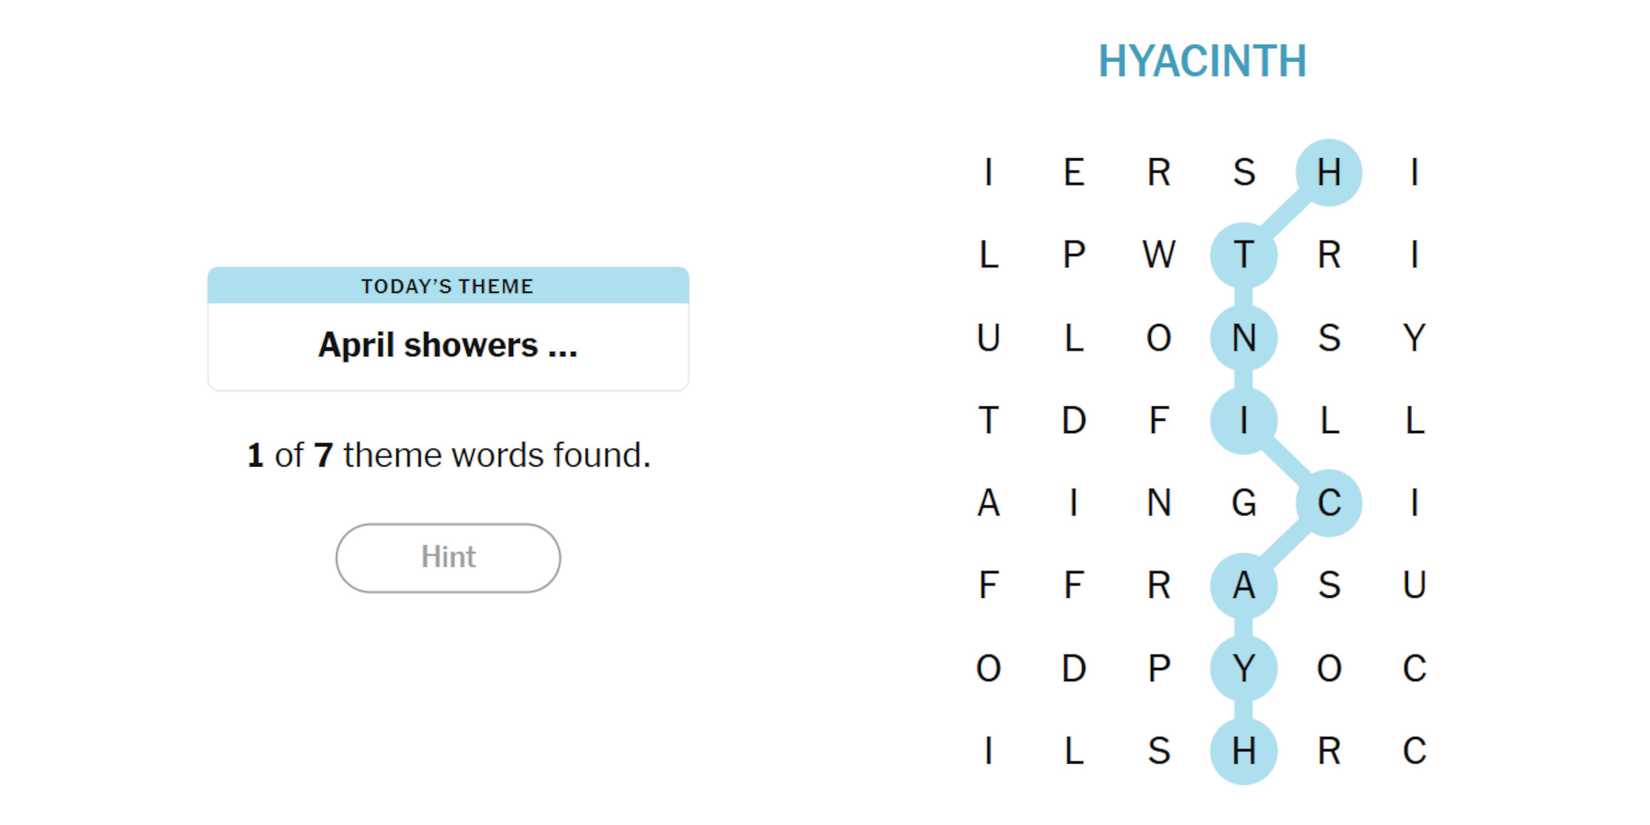
Task: Tap the highlighted letter I
Action: point(1244,420)
